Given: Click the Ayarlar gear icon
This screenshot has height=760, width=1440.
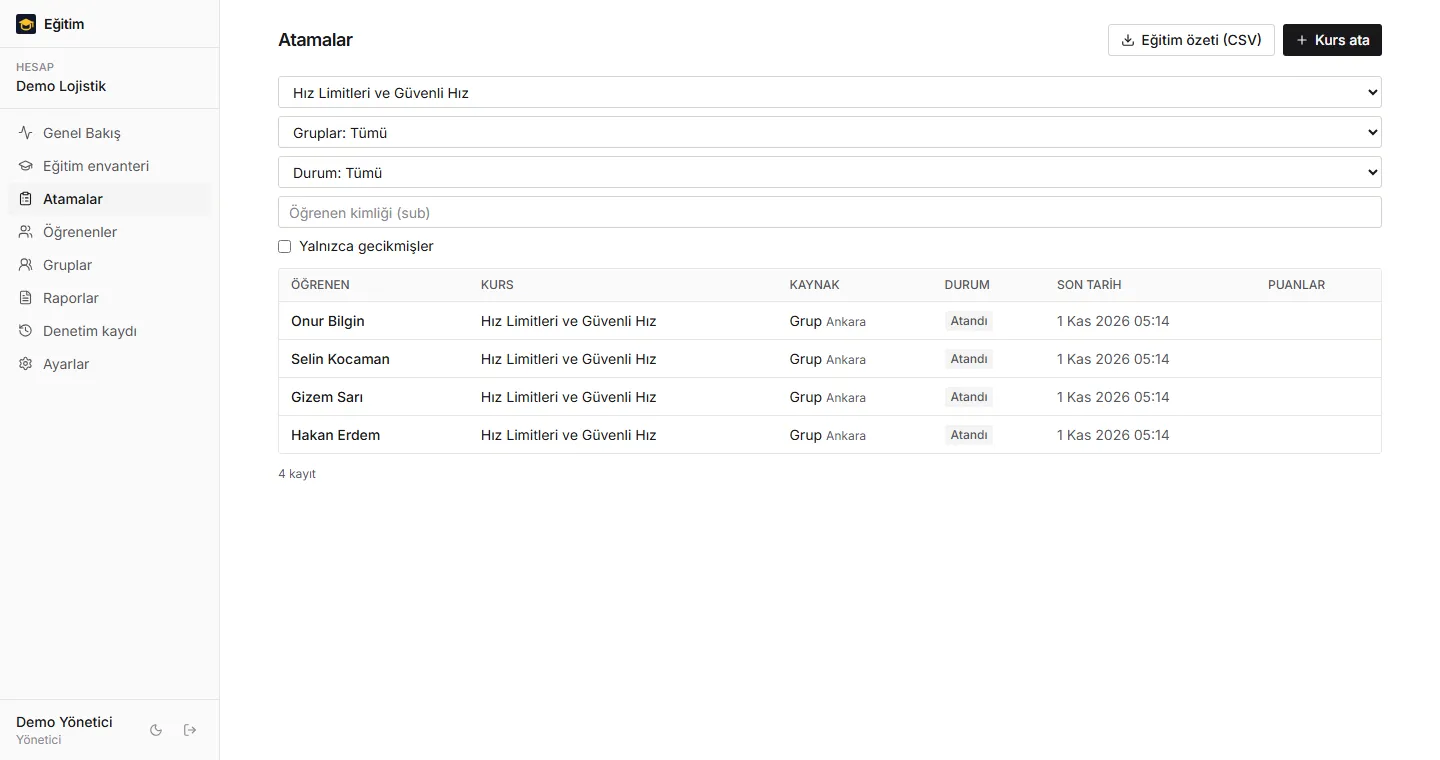Looking at the screenshot, I should (26, 364).
